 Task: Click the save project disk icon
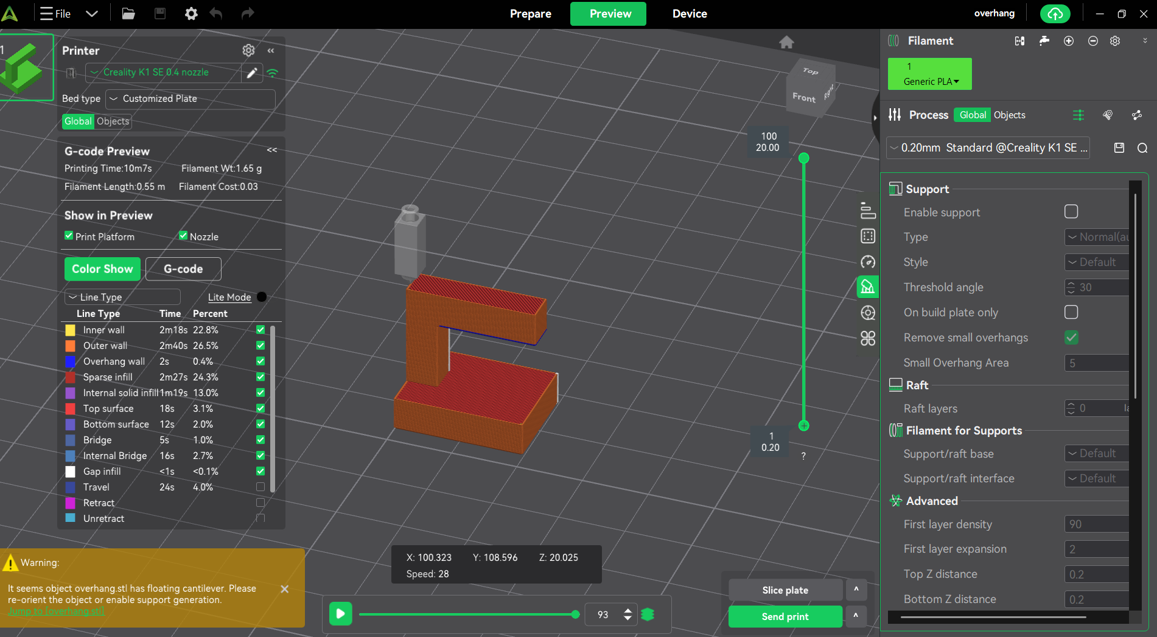[159, 13]
